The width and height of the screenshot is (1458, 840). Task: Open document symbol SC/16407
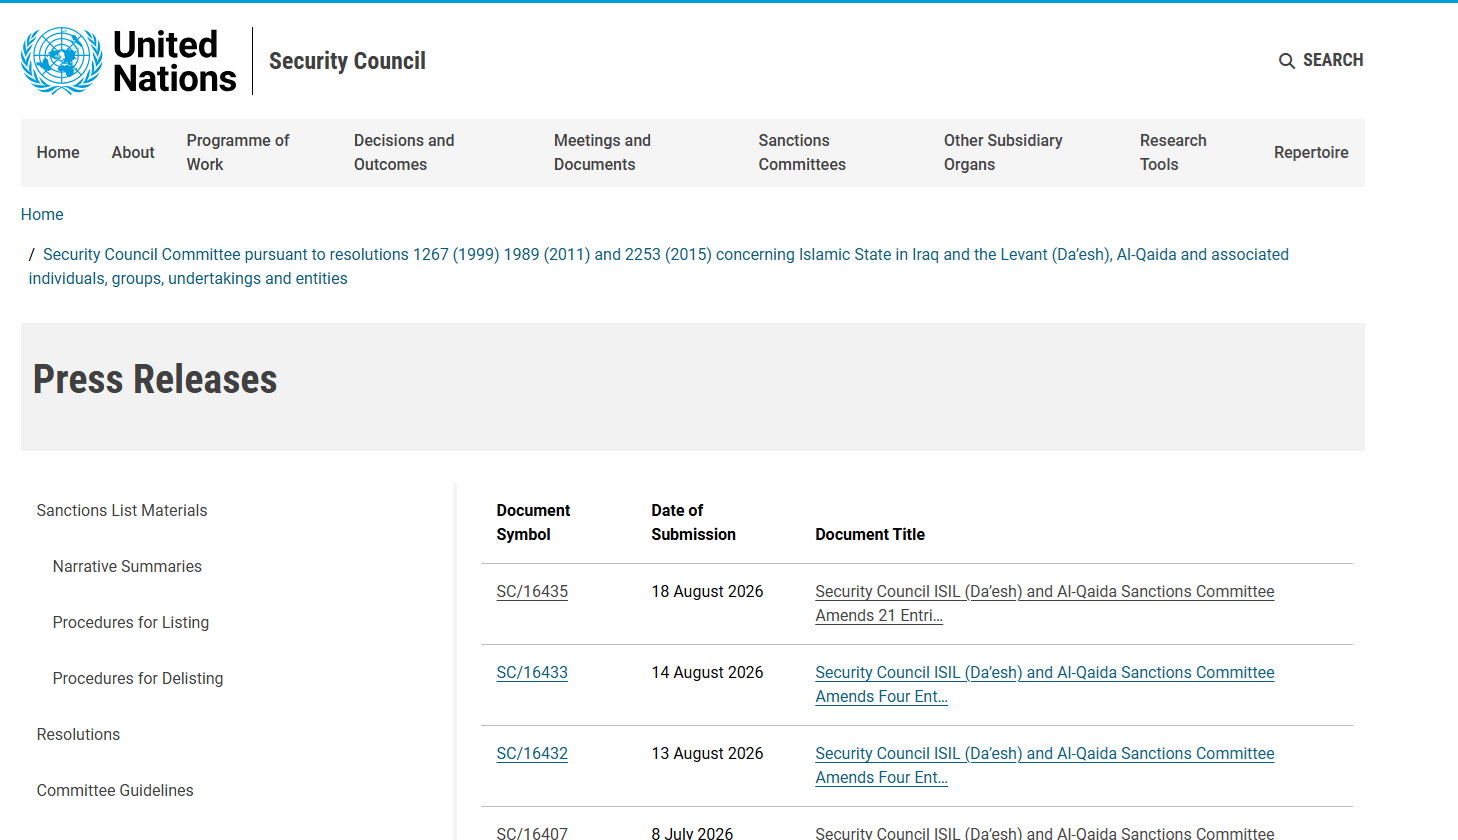point(532,833)
